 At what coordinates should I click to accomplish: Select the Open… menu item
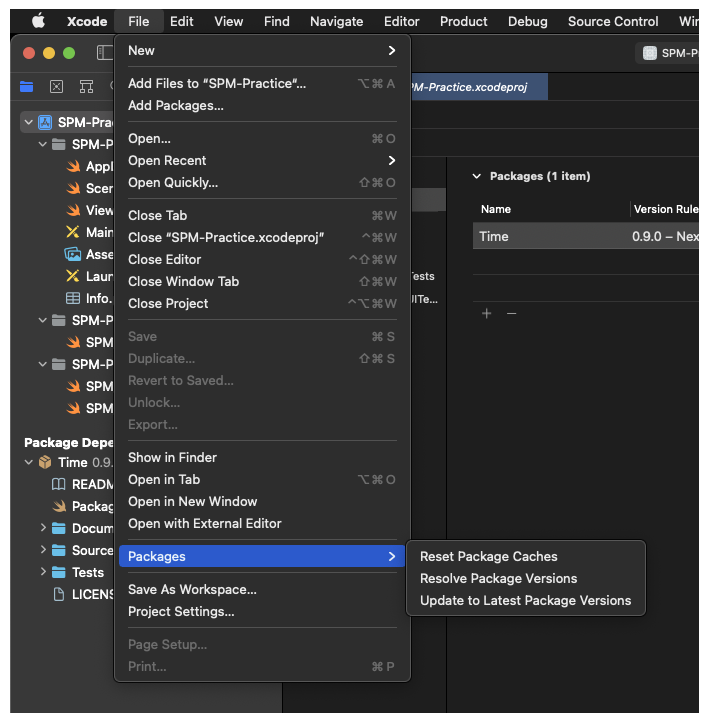tap(262, 138)
